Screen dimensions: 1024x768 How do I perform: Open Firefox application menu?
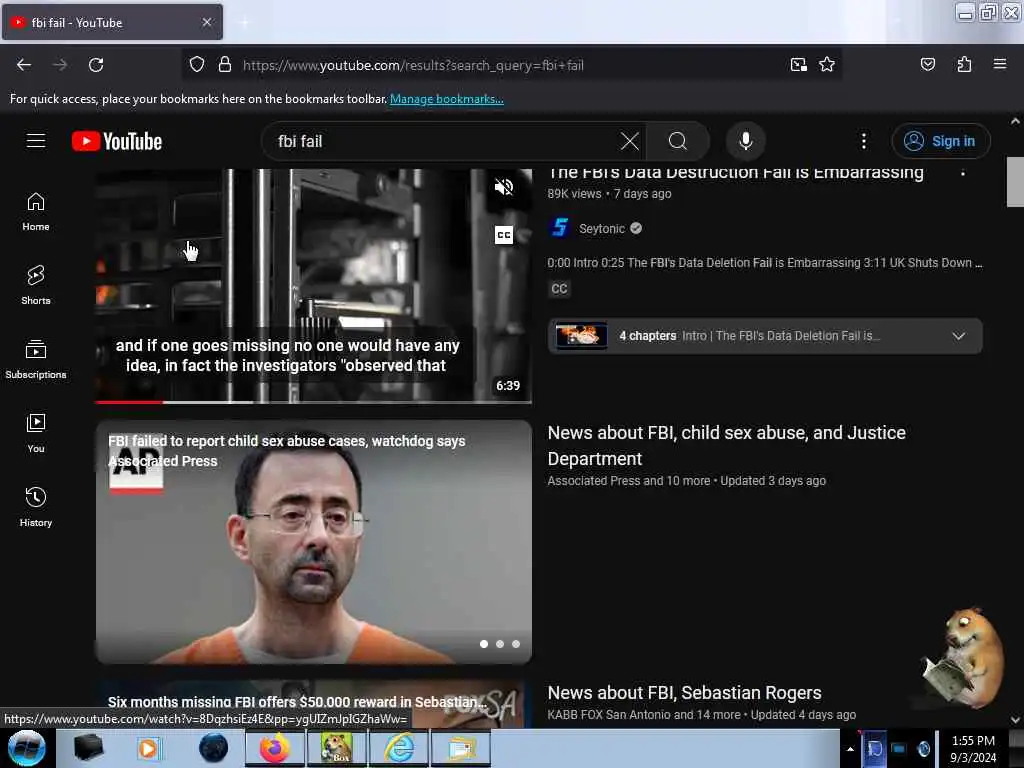[x=1000, y=64]
